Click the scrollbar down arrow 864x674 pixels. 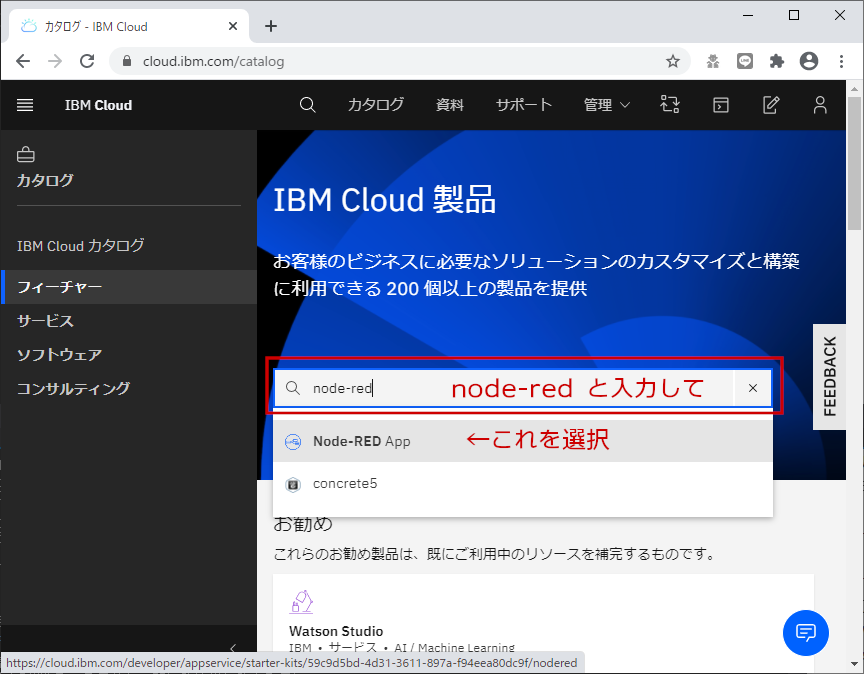(855, 664)
